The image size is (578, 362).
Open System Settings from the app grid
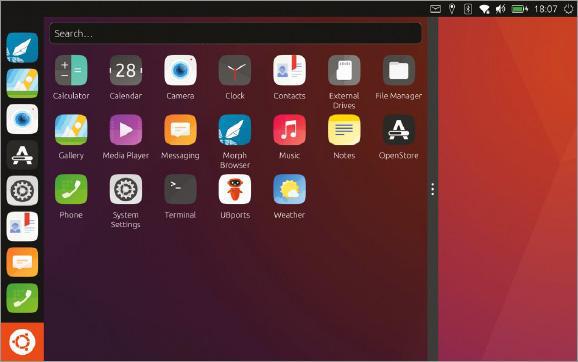126,189
